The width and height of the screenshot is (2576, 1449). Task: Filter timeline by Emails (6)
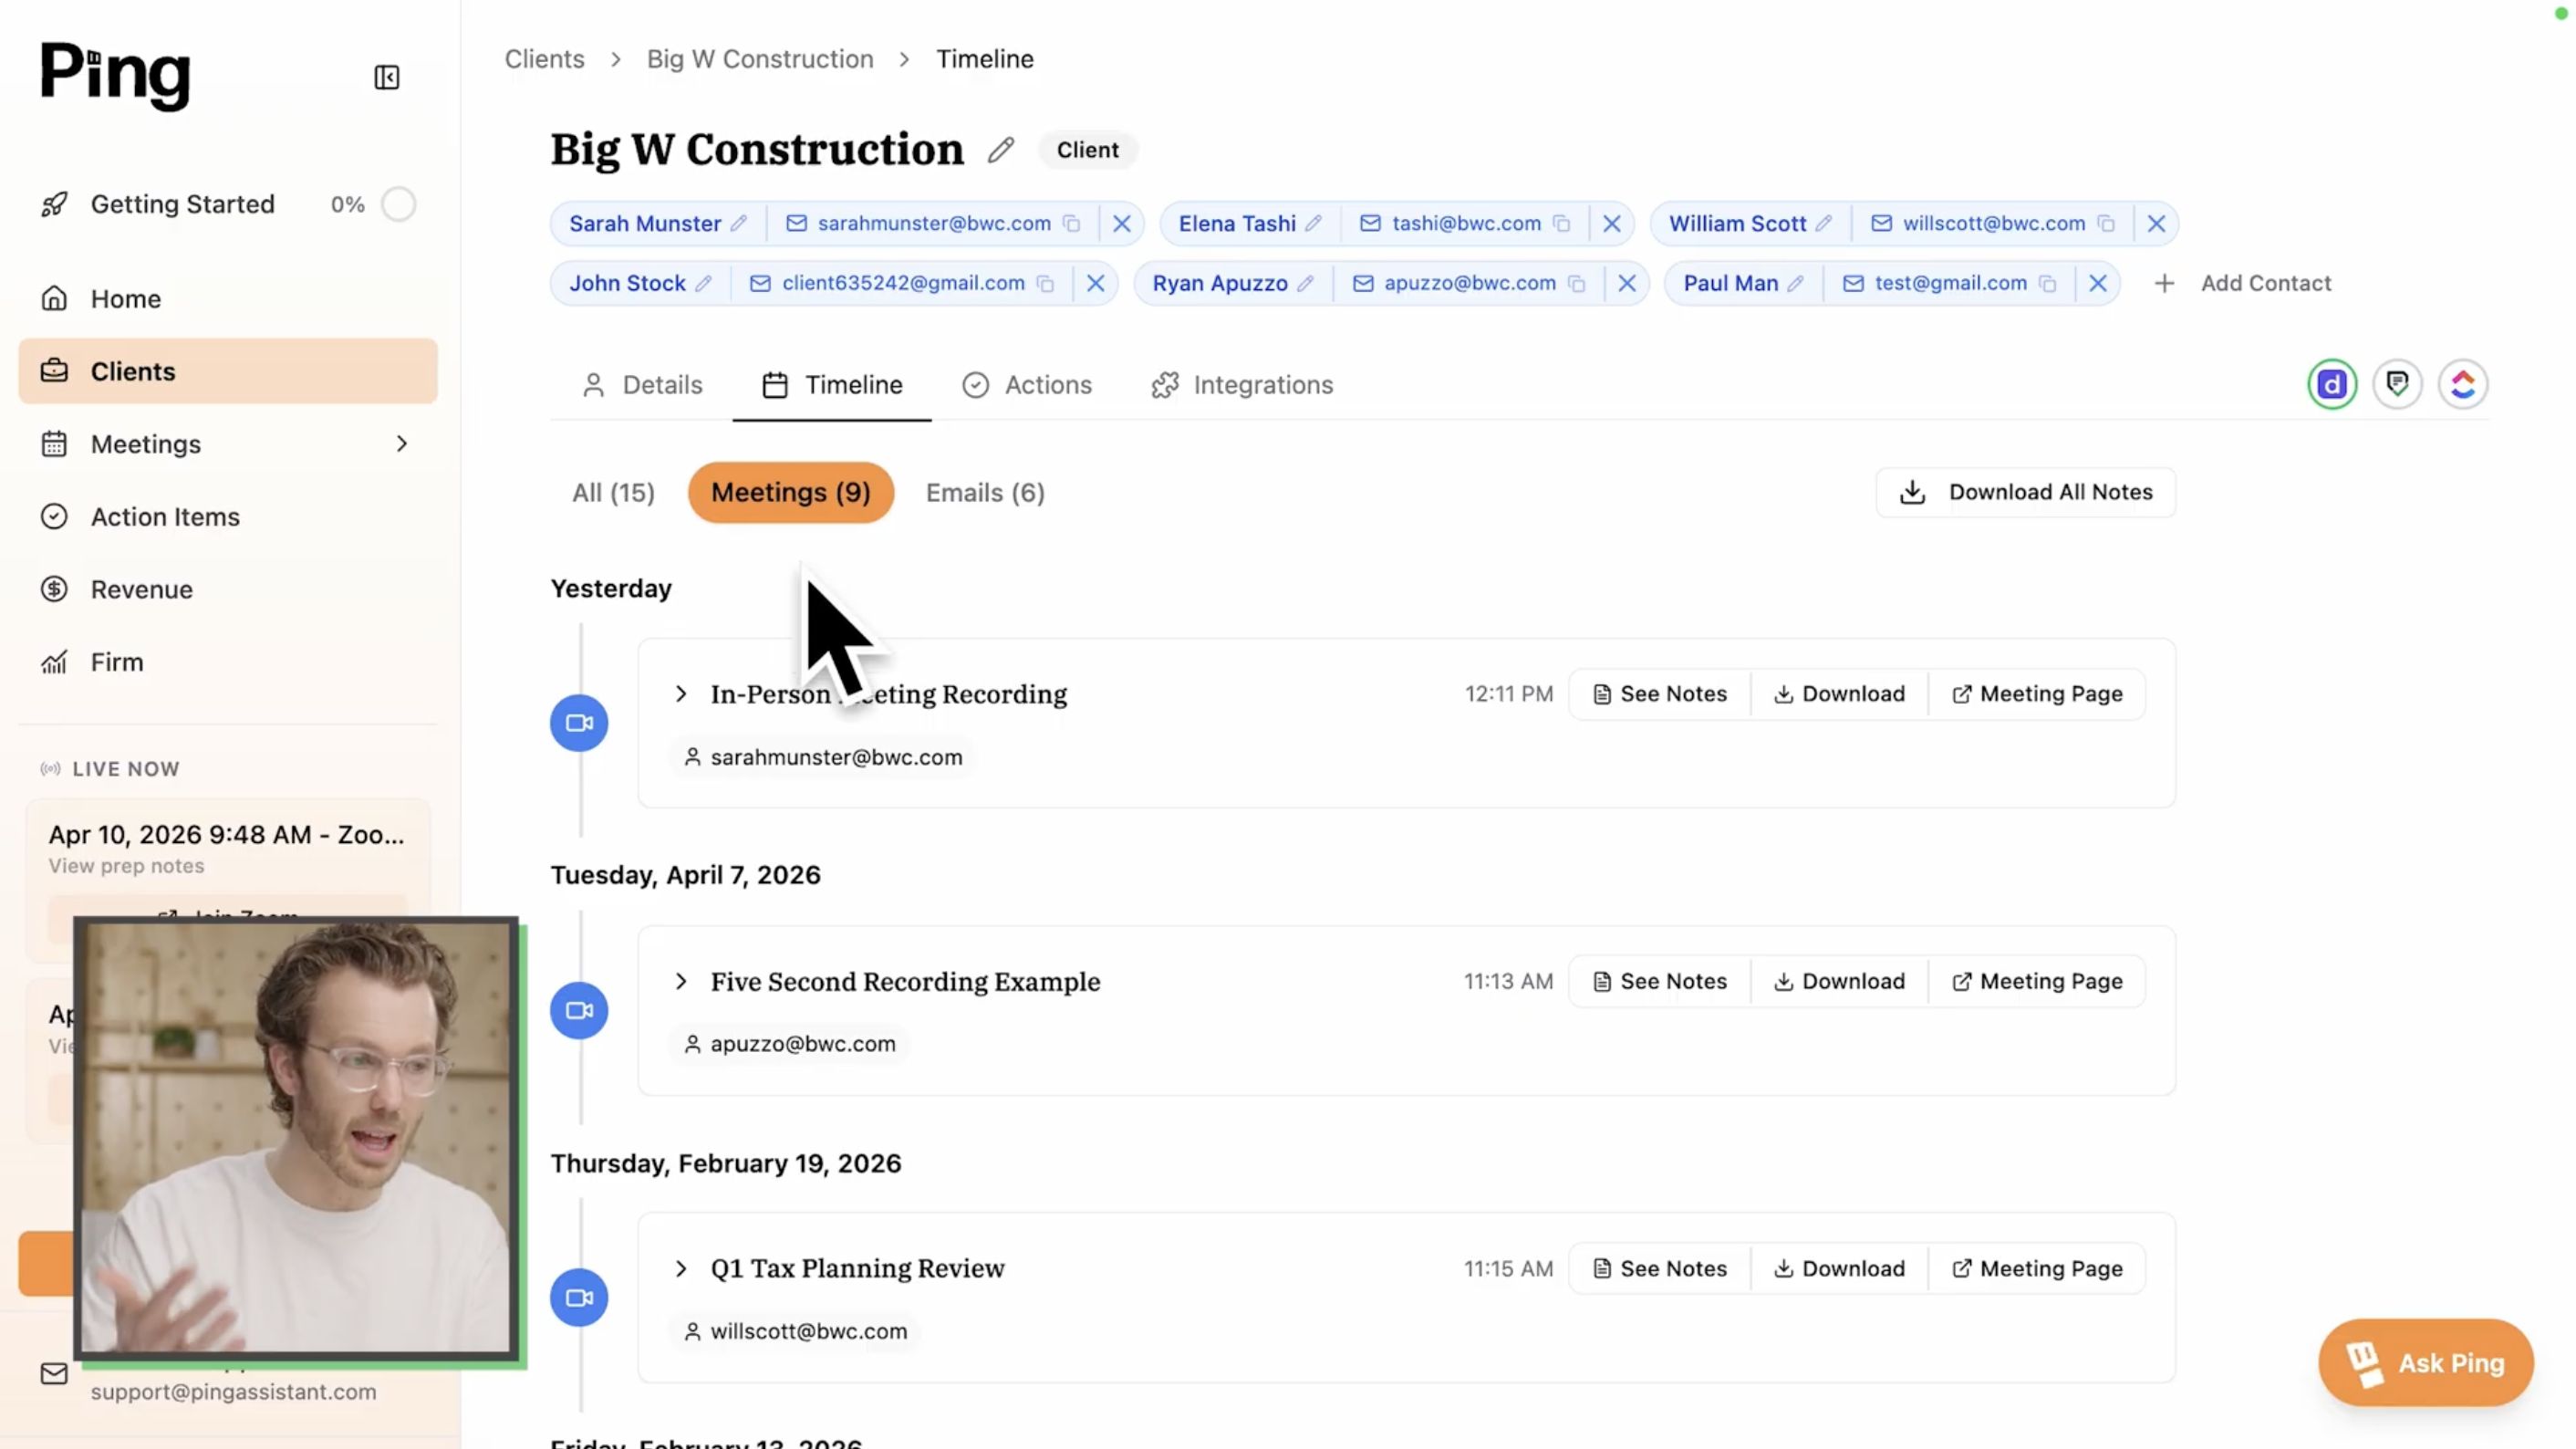[x=985, y=493]
